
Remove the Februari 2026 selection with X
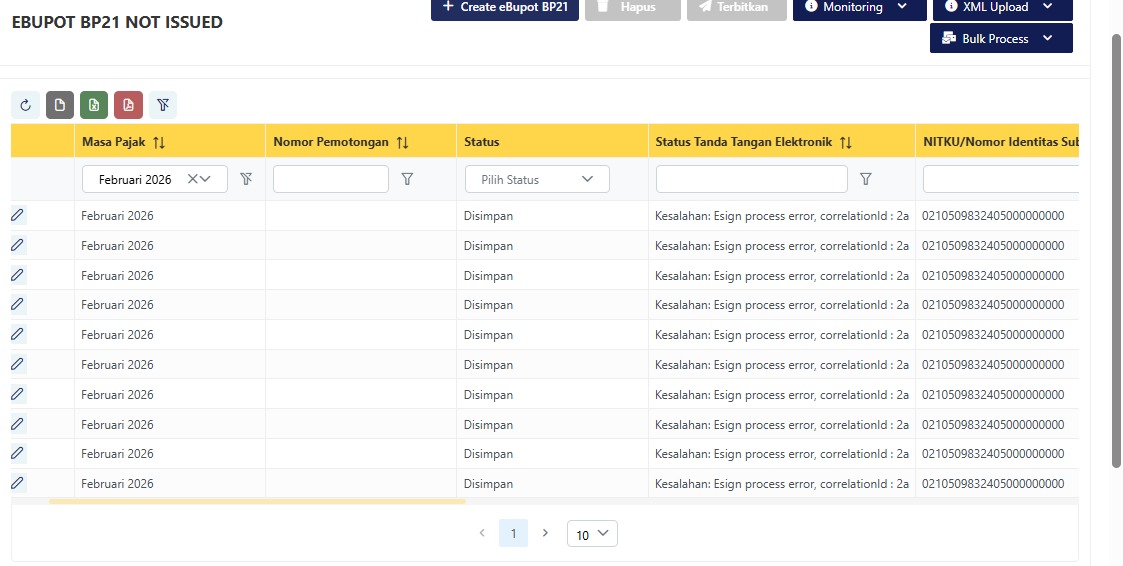(192, 178)
